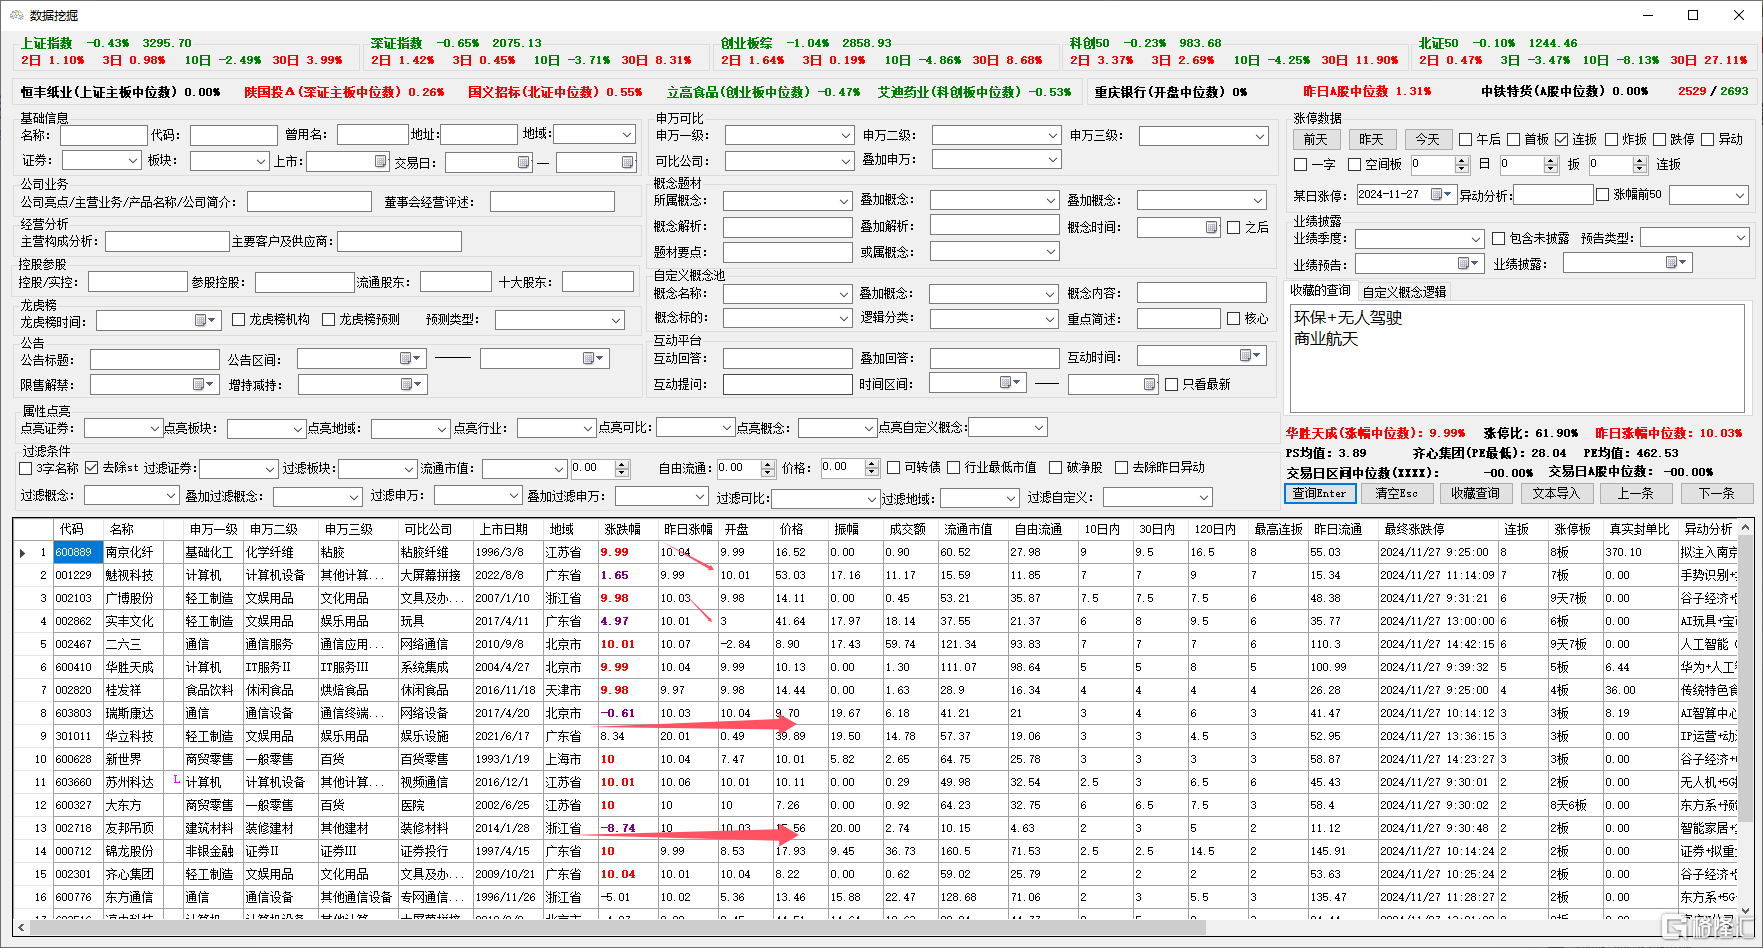Open the 限售解禁 calendar picker icon
Screen dimensions: 1763x948
coord(202,384)
